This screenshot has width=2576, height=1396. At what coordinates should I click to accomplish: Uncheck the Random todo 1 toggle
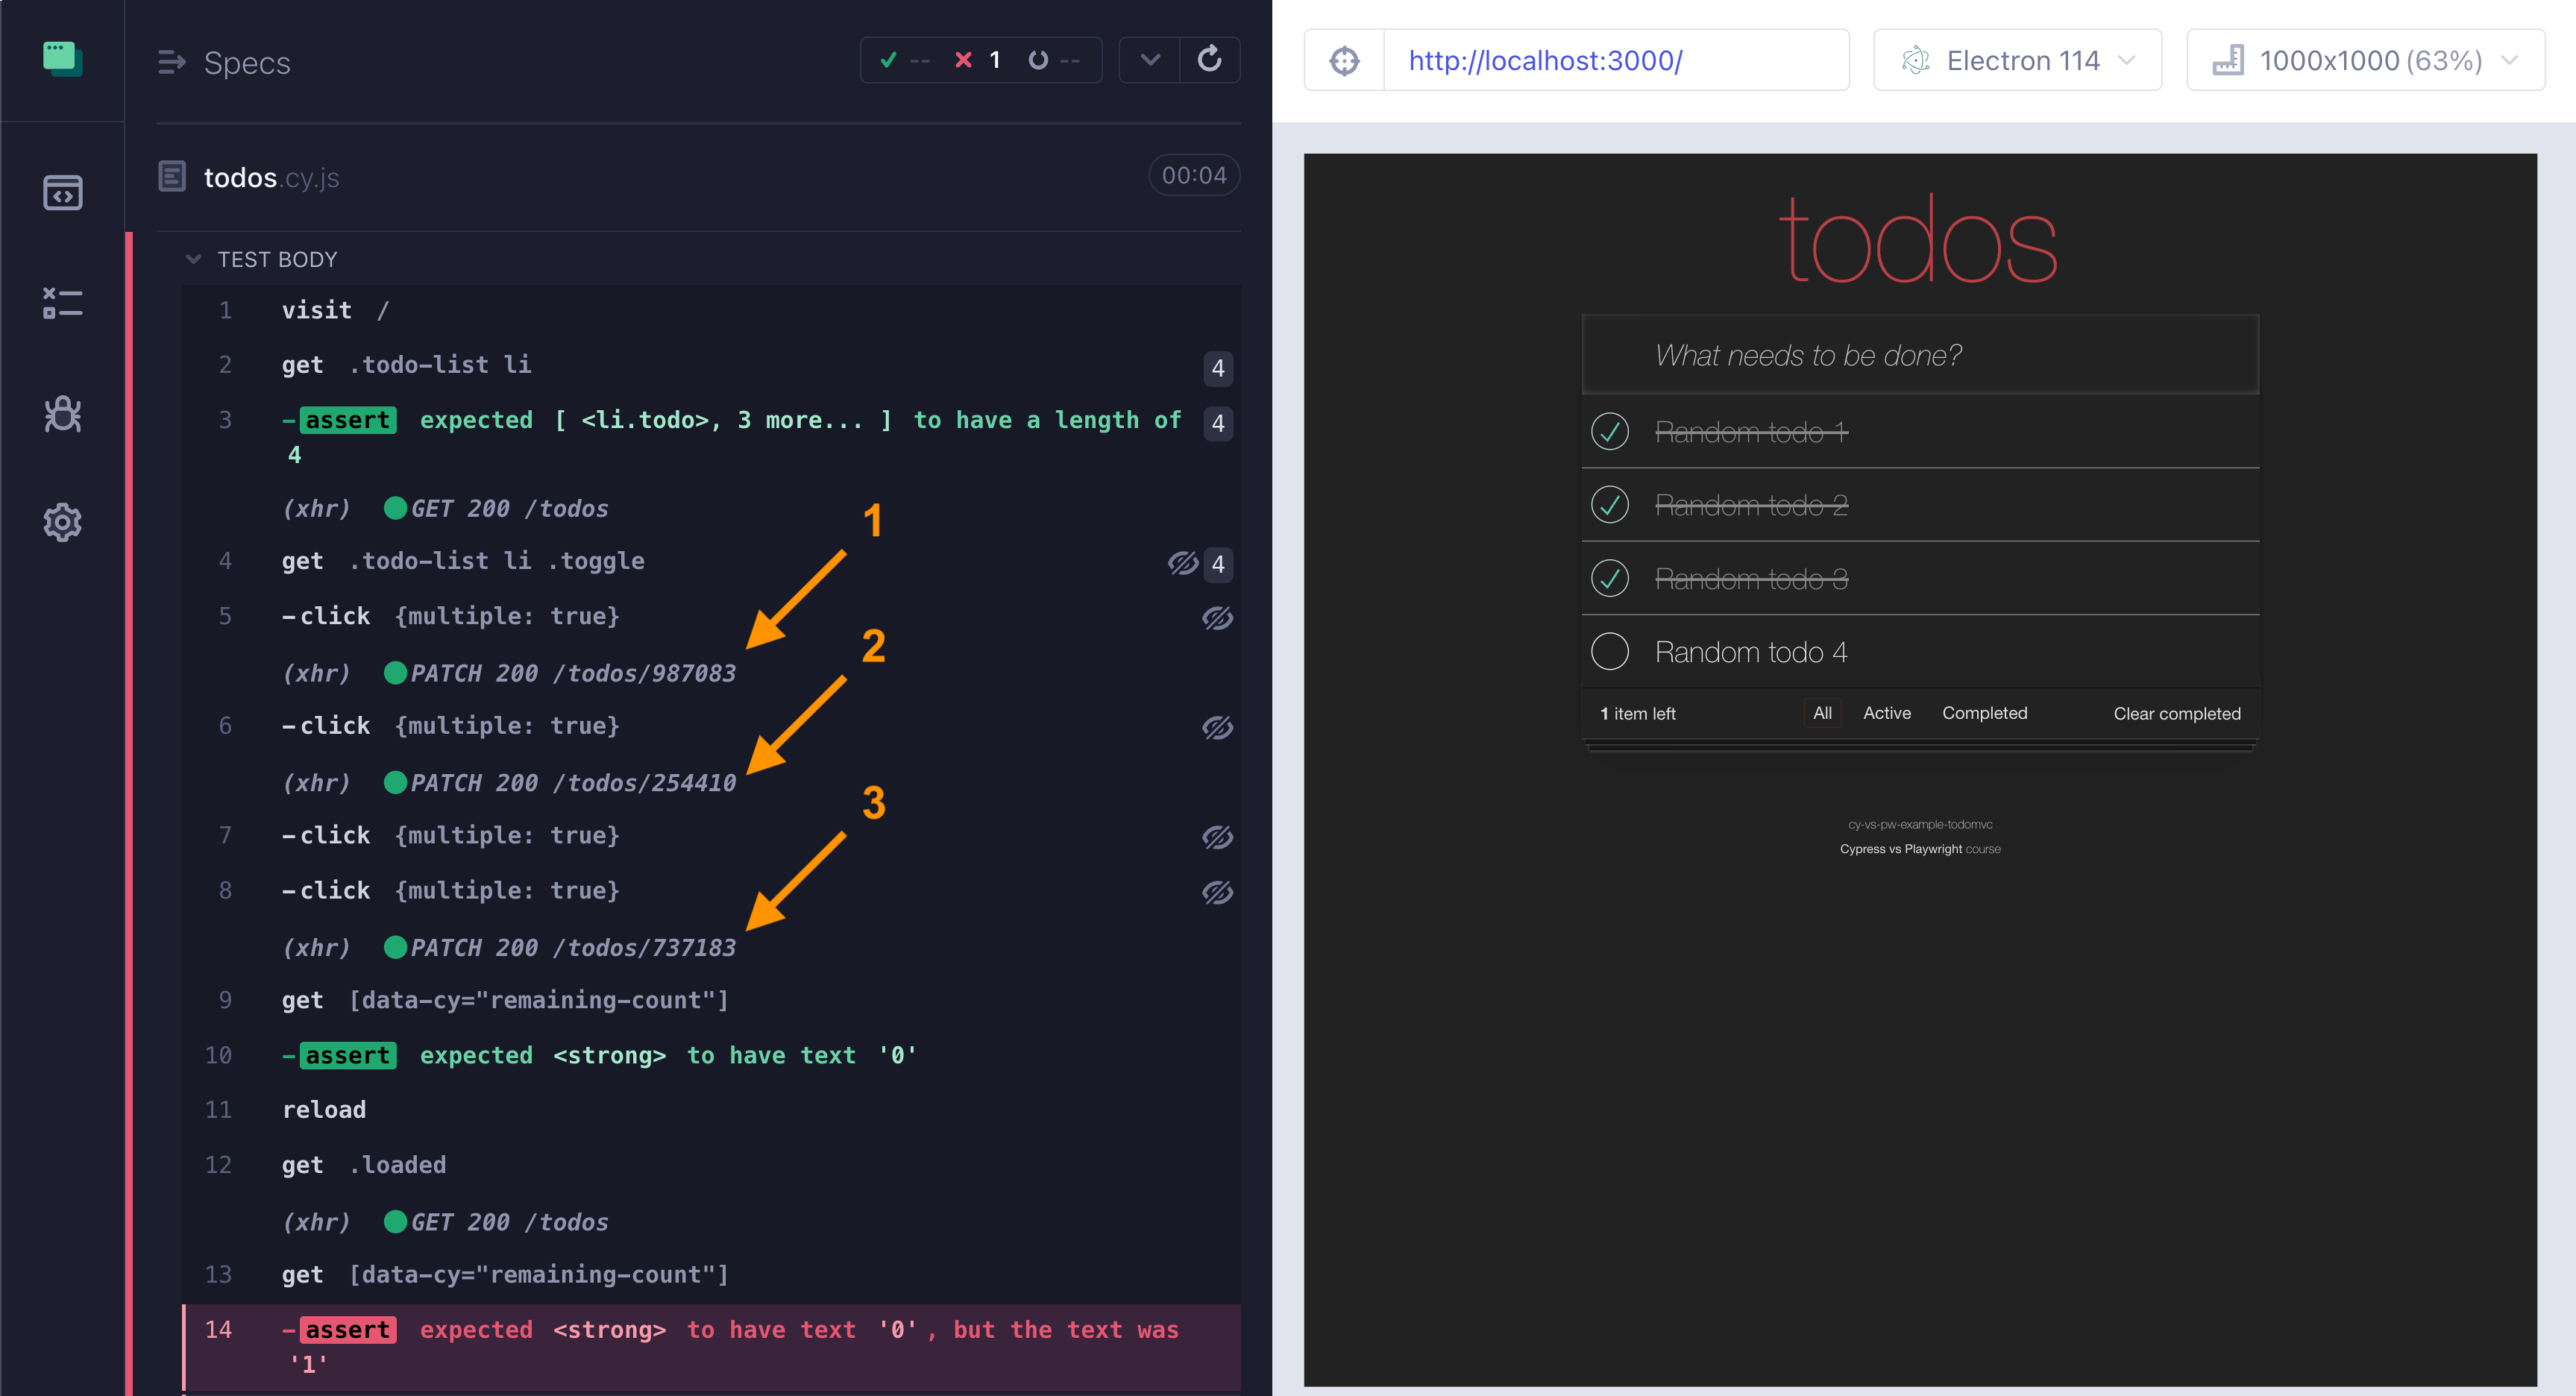(x=1609, y=432)
